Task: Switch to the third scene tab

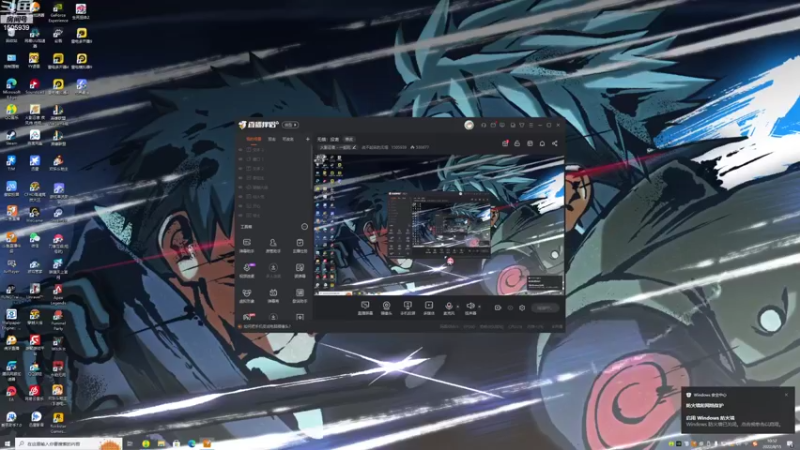Action: (288, 139)
